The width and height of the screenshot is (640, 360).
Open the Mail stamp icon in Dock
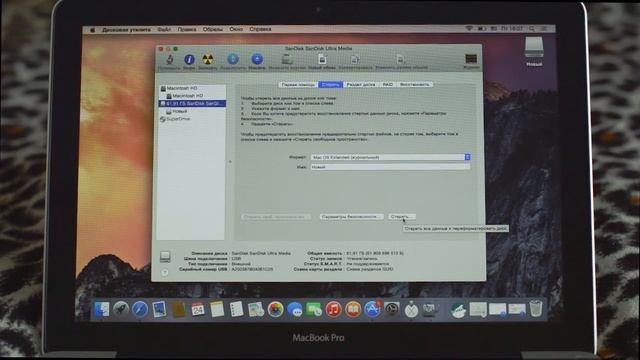(159, 309)
